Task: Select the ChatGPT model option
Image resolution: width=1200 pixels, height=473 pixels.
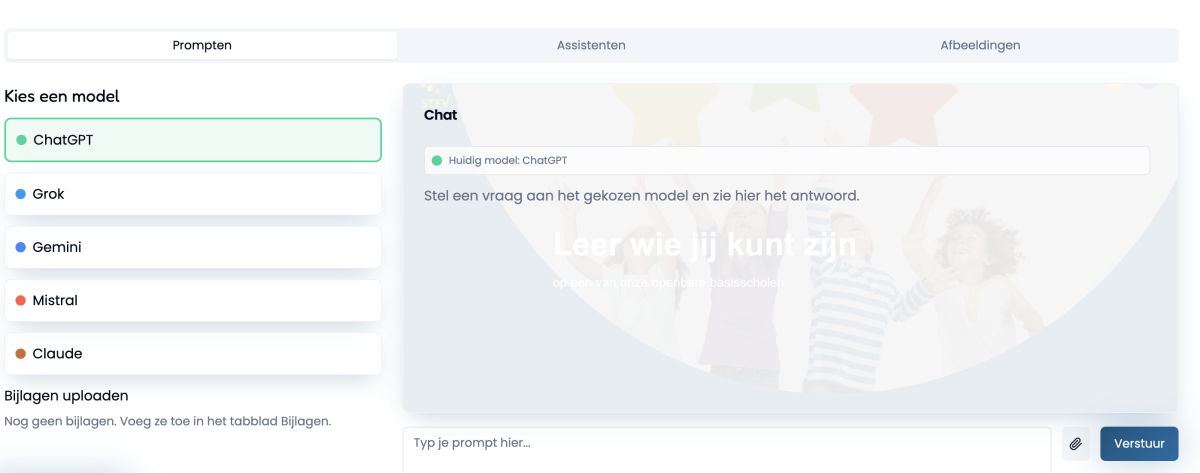Action: click(192, 140)
